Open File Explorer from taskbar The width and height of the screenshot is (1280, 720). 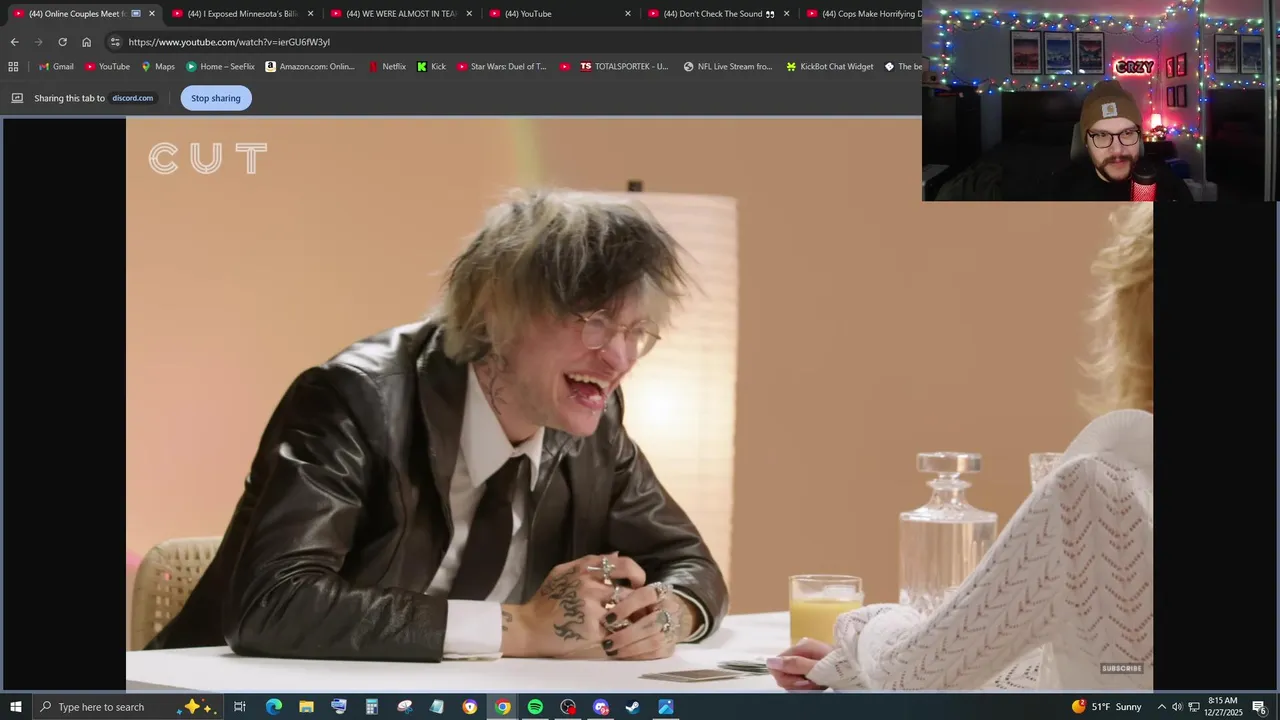point(306,707)
